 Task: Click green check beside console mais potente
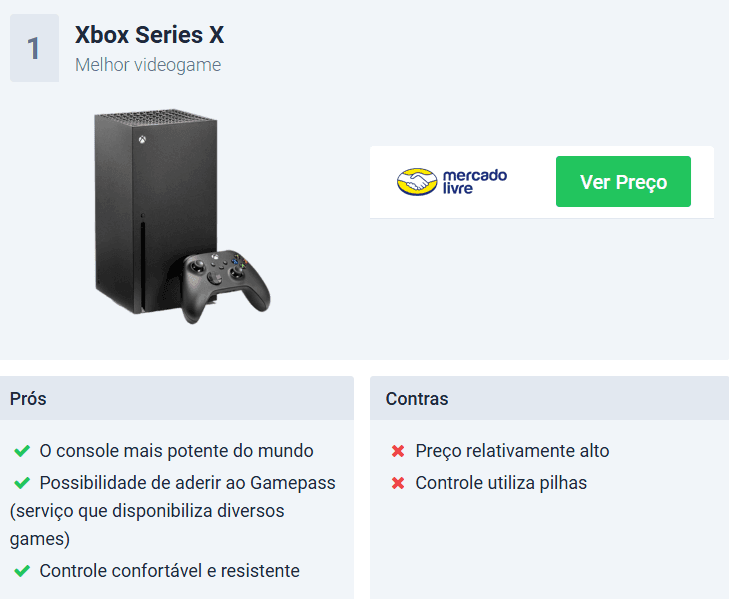click(22, 451)
